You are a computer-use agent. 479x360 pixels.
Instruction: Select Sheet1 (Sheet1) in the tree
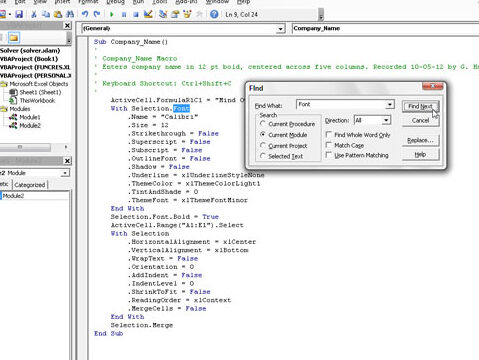pos(40,92)
